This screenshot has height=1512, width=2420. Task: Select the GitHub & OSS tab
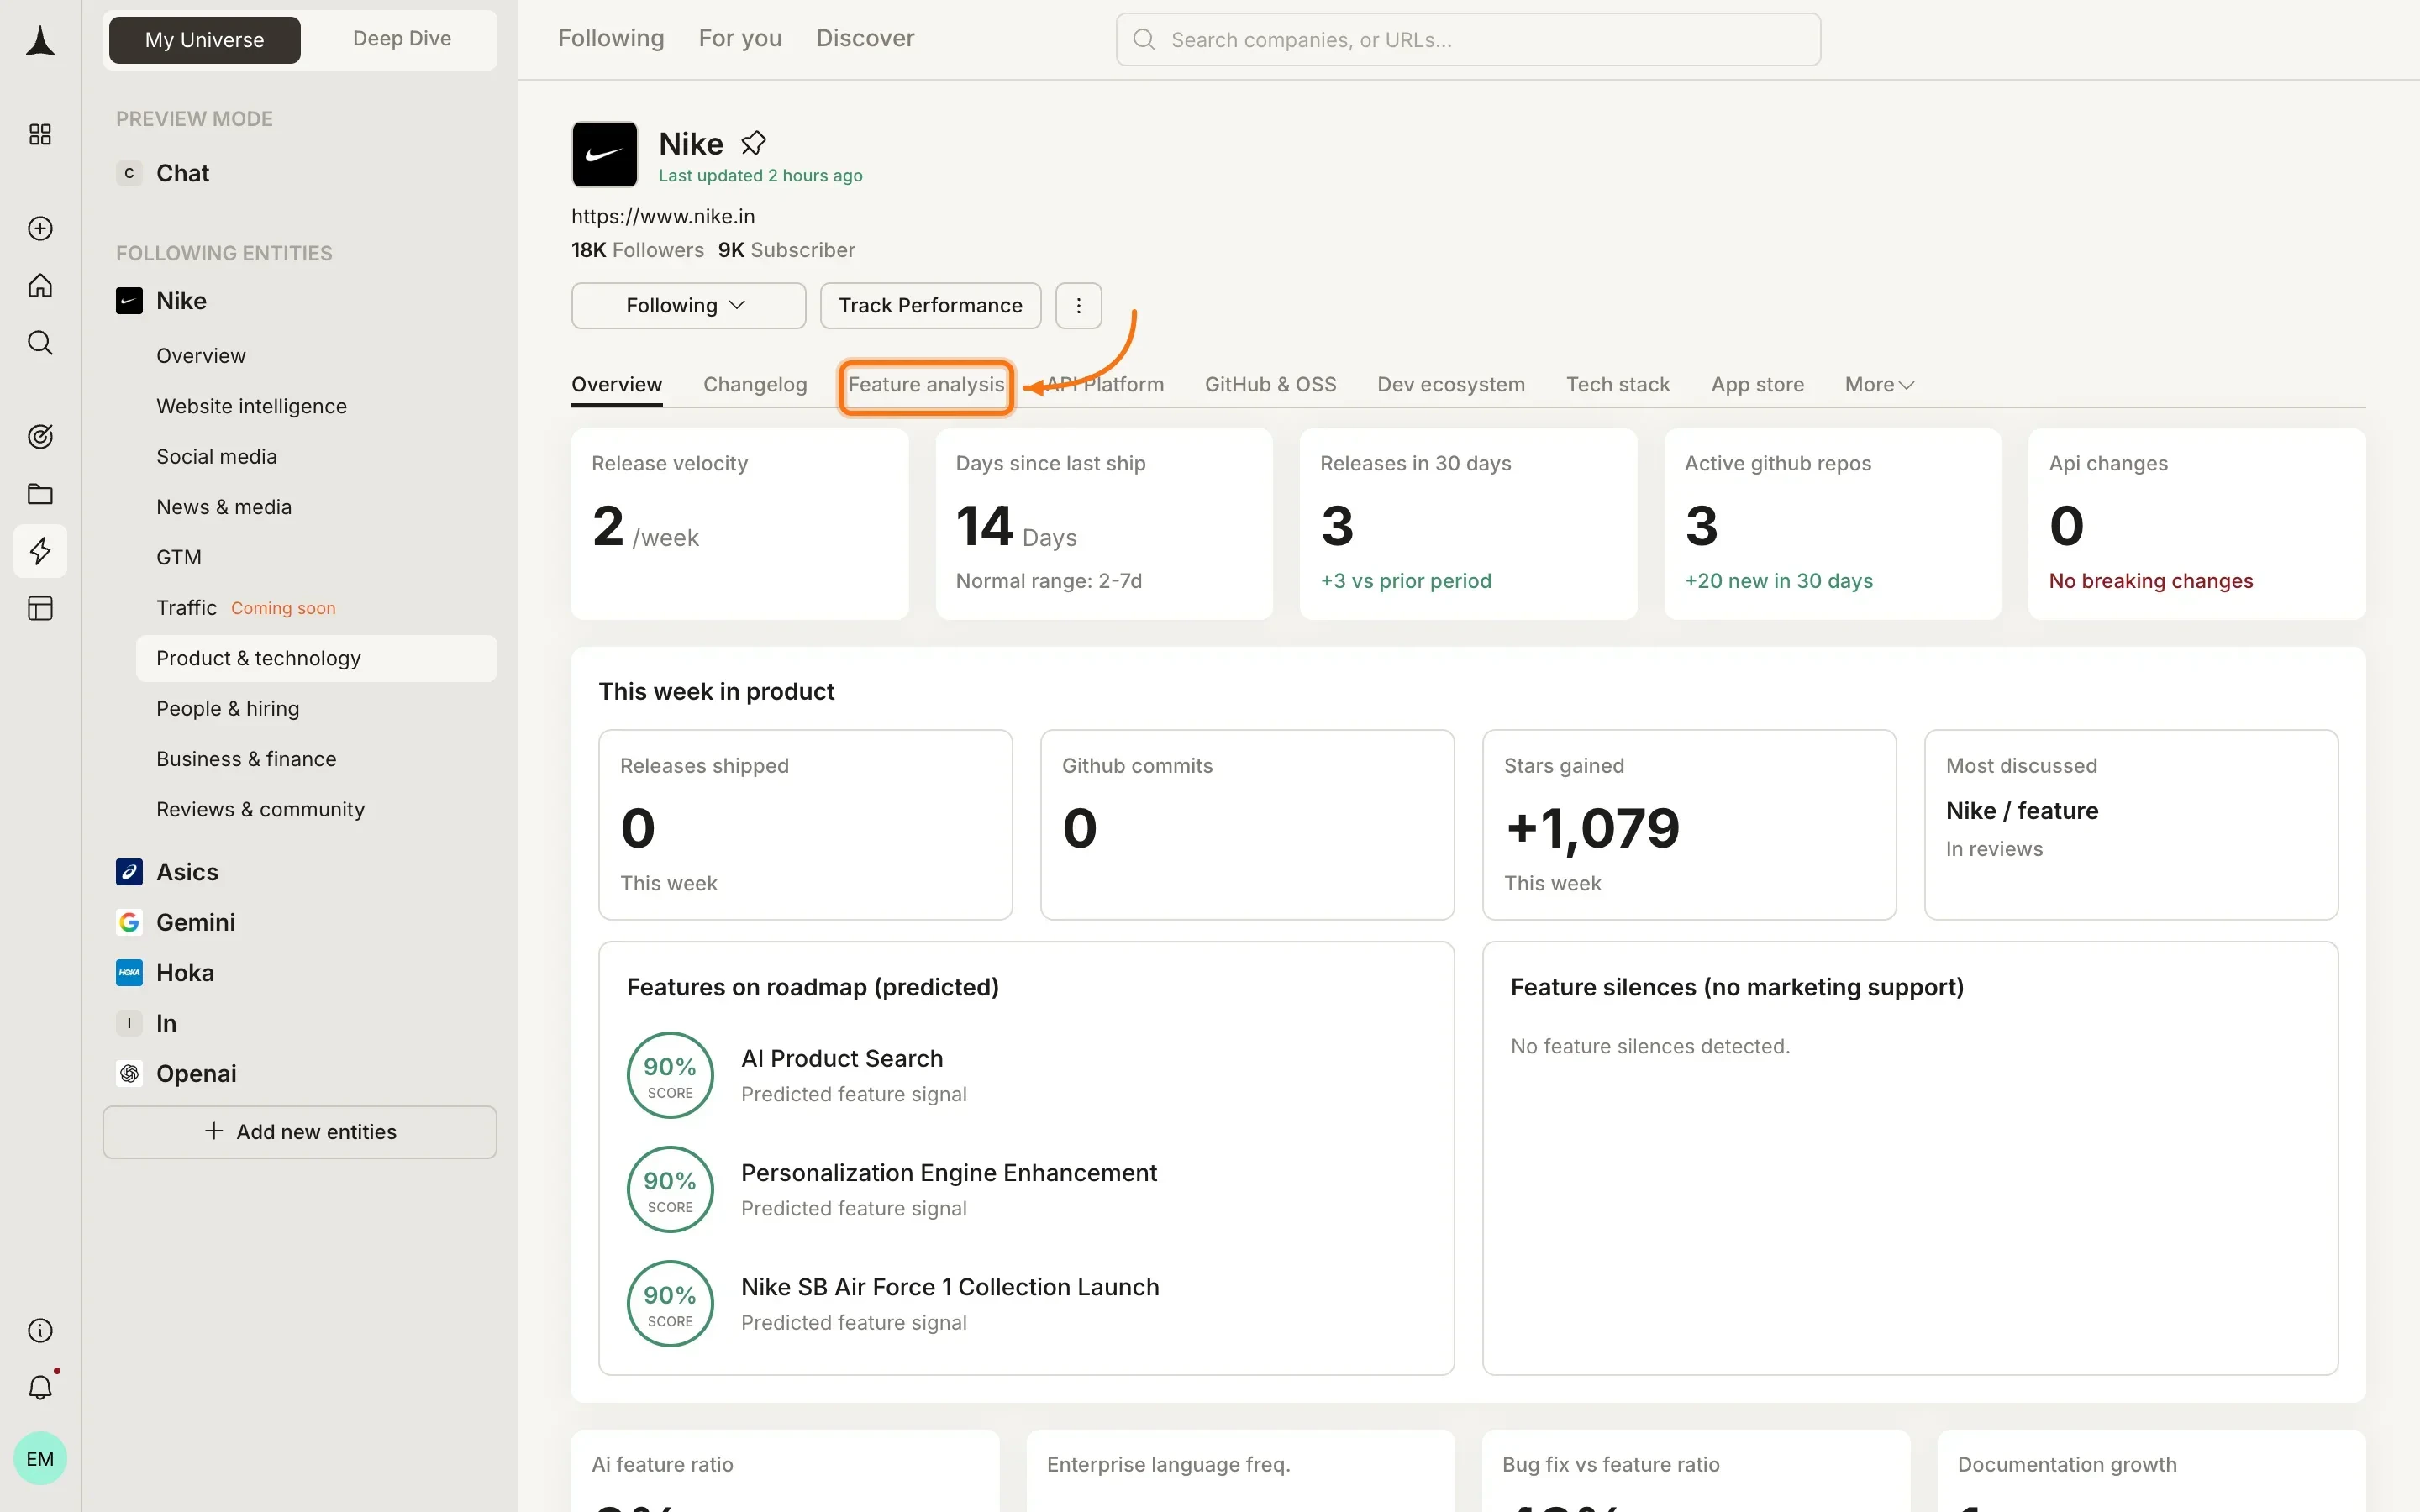coord(1270,384)
